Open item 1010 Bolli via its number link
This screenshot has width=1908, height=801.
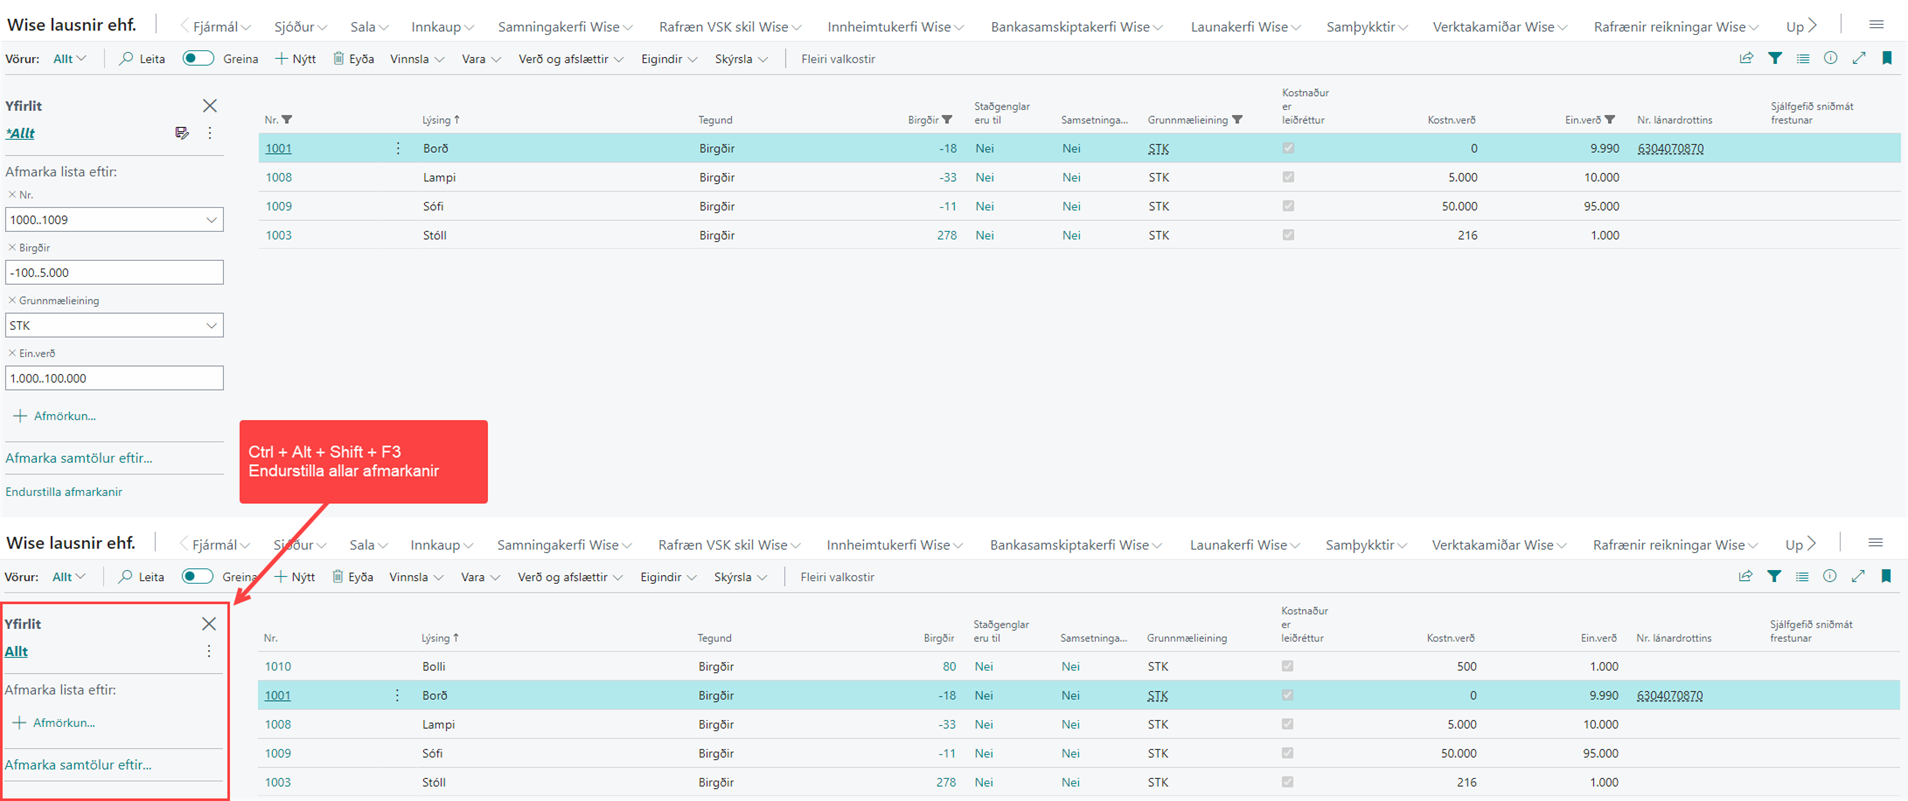(x=278, y=666)
